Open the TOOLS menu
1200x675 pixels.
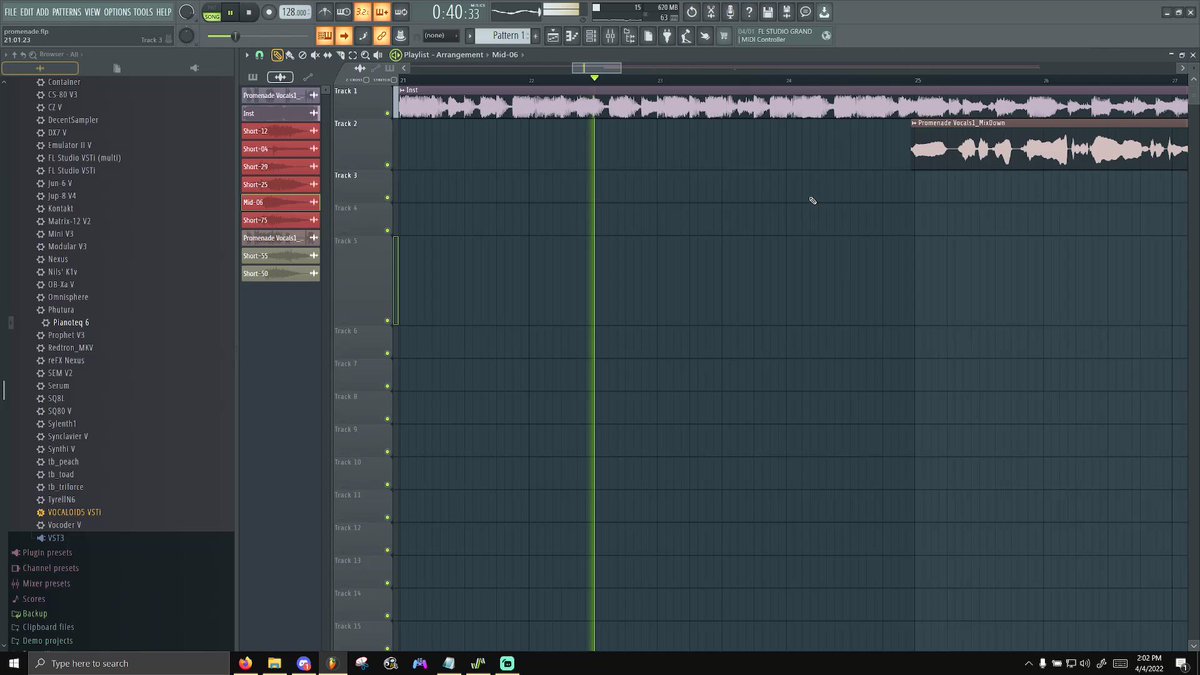pos(144,12)
